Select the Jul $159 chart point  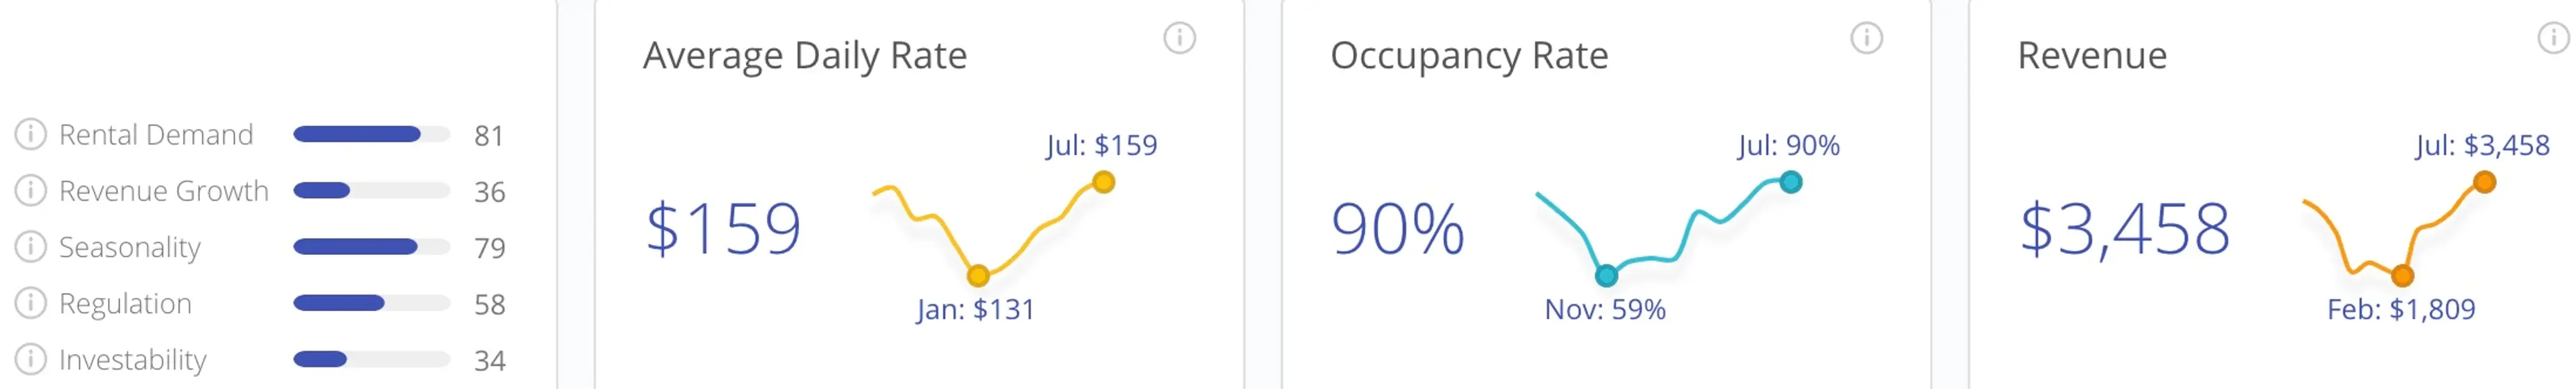pos(1103,182)
